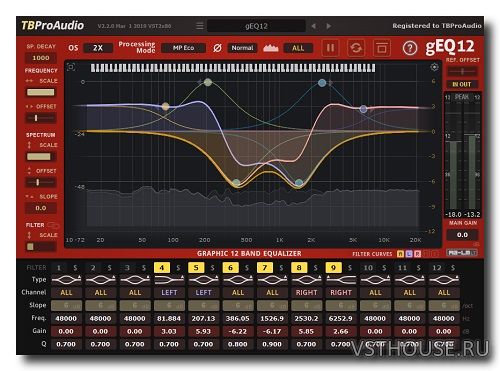Open filter 4 channel LEFT dropdown
Image resolution: width=500 pixels, height=371 pixels.
point(169,292)
